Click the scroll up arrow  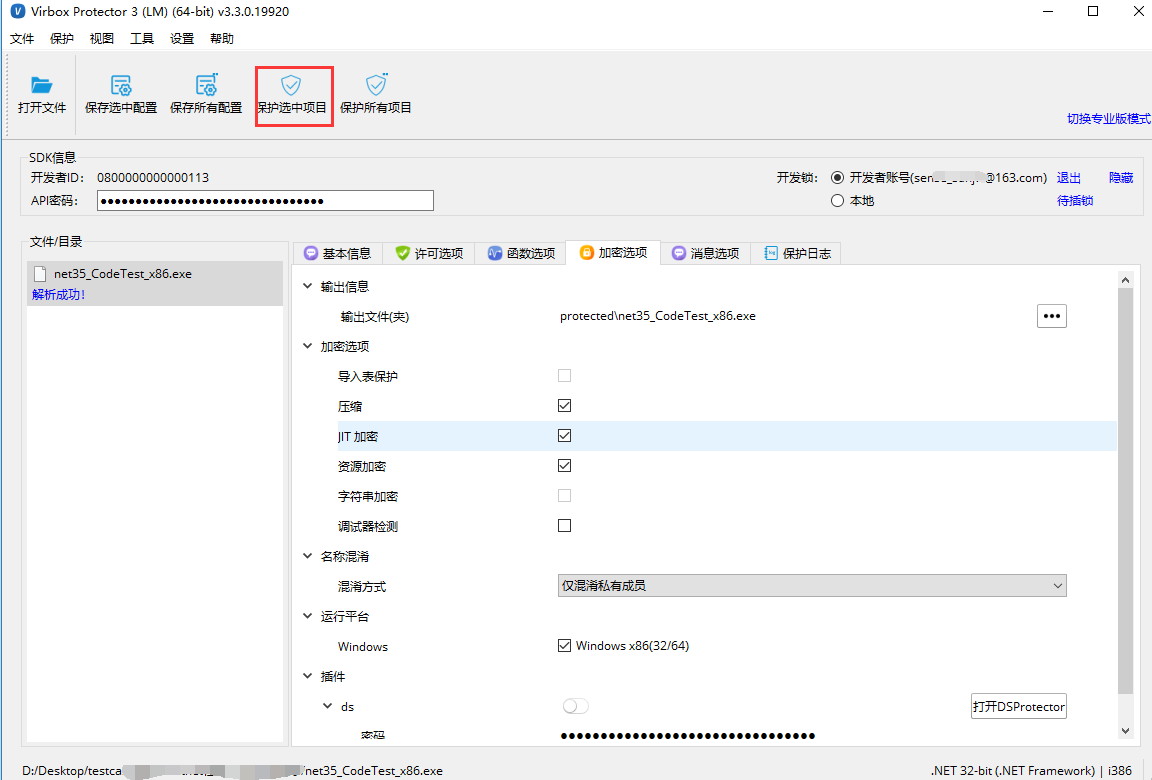(1125, 280)
